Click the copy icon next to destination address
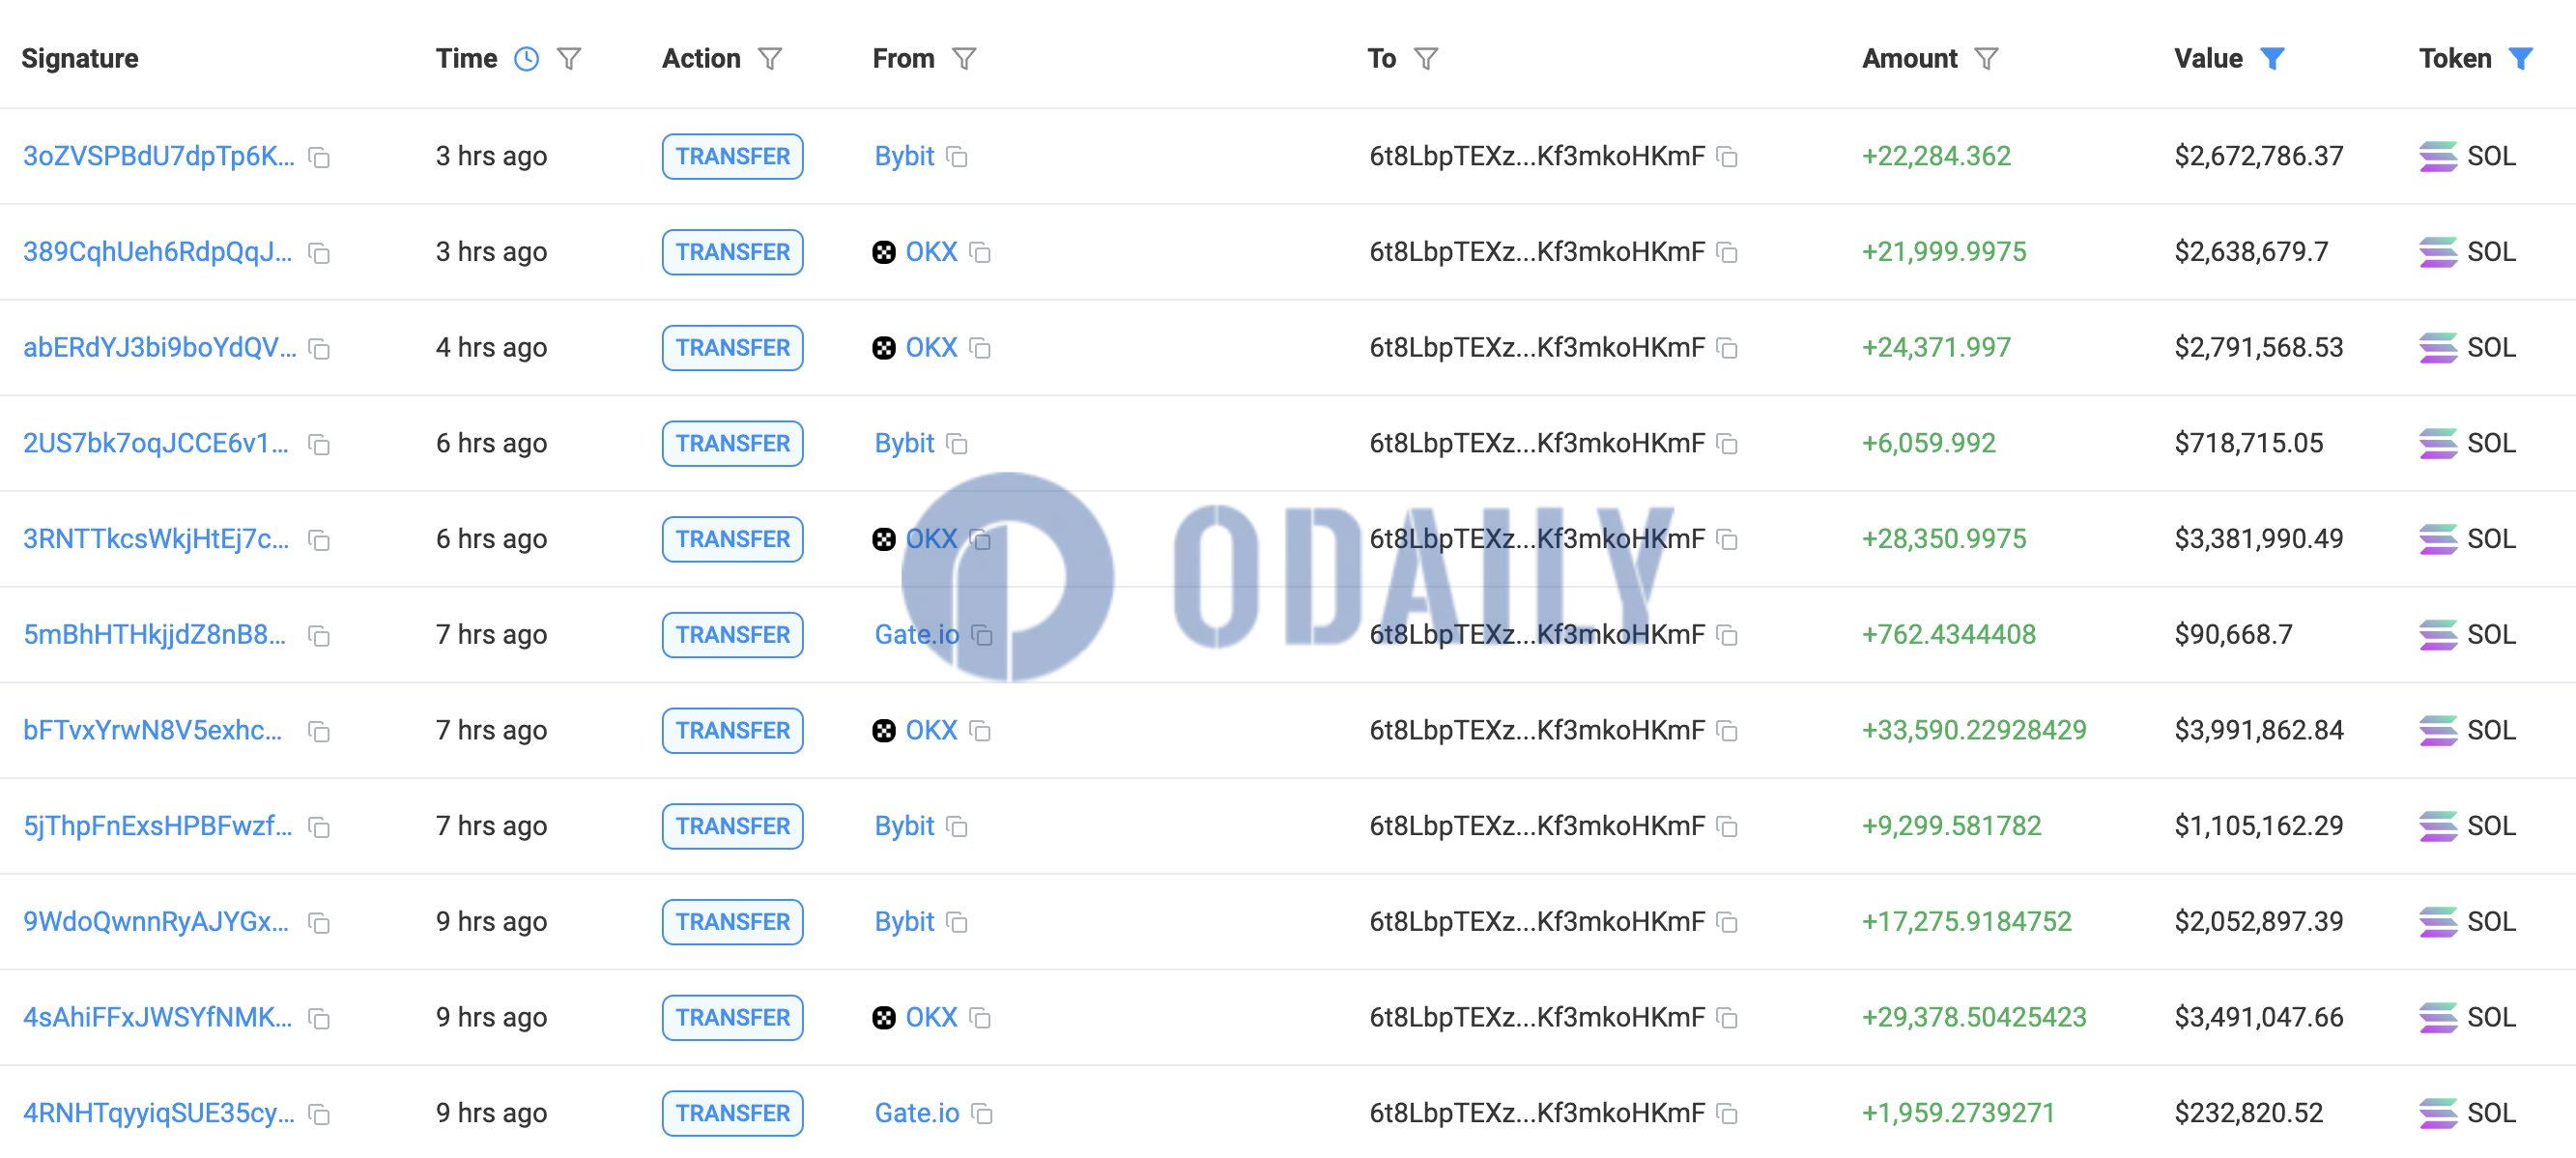Viewport: 2576px width, 1158px height. tap(1718, 158)
